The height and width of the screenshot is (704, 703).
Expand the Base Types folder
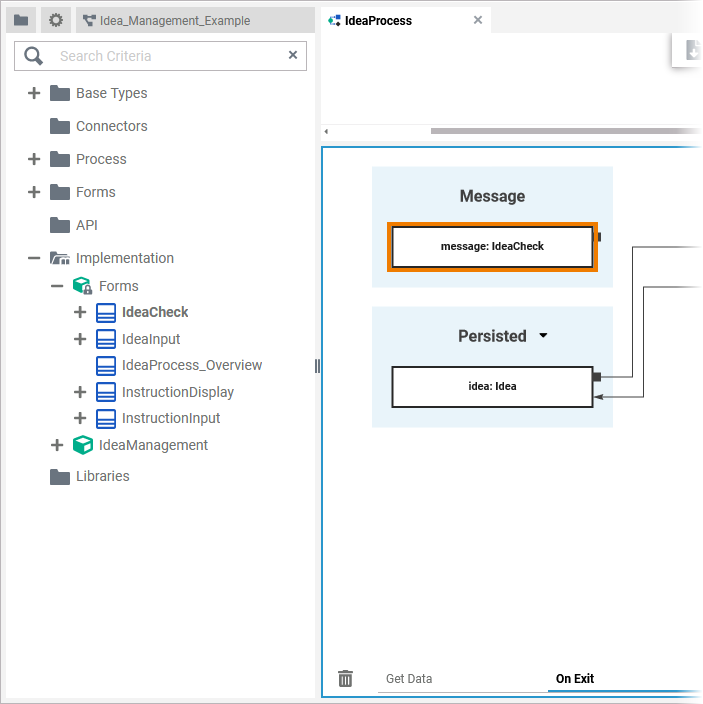34,93
